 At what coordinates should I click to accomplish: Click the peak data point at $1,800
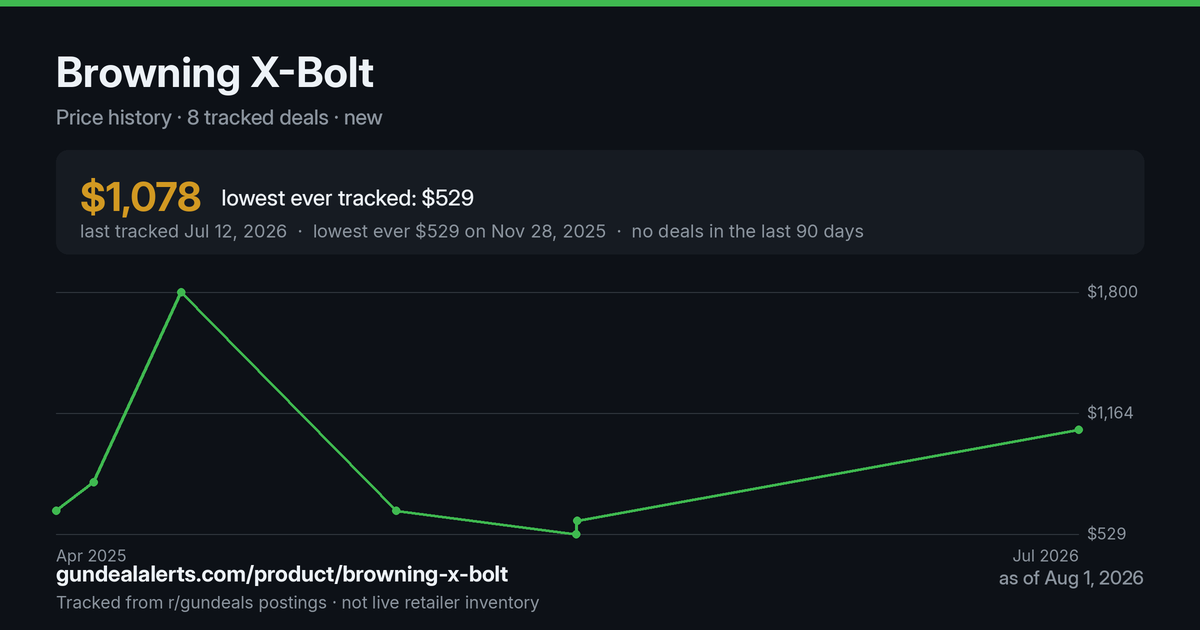point(181,292)
